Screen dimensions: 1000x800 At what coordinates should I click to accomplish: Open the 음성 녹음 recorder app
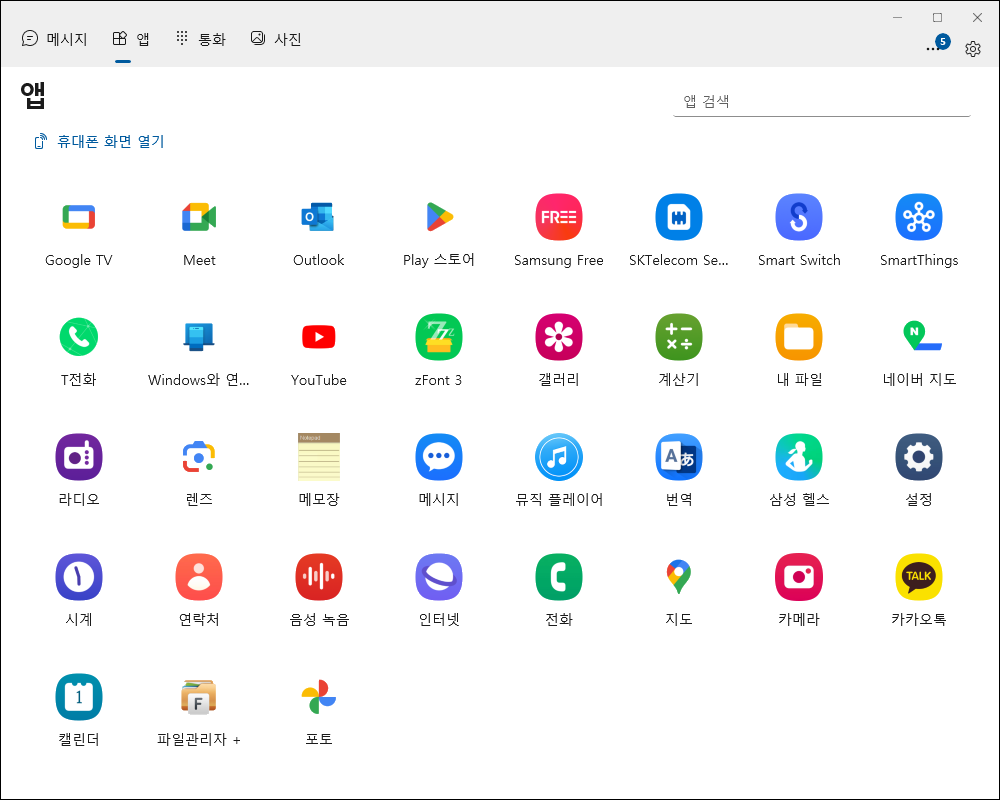pos(318,577)
